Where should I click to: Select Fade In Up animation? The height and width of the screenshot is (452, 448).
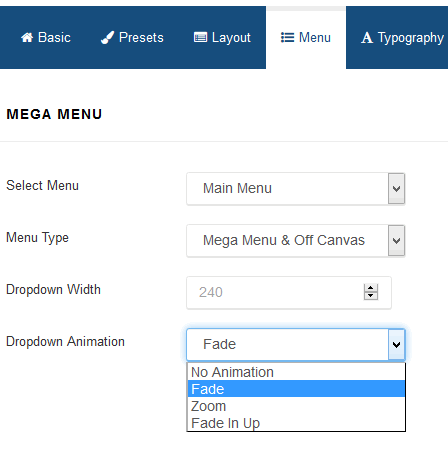pyautogui.click(x=296, y=423)
